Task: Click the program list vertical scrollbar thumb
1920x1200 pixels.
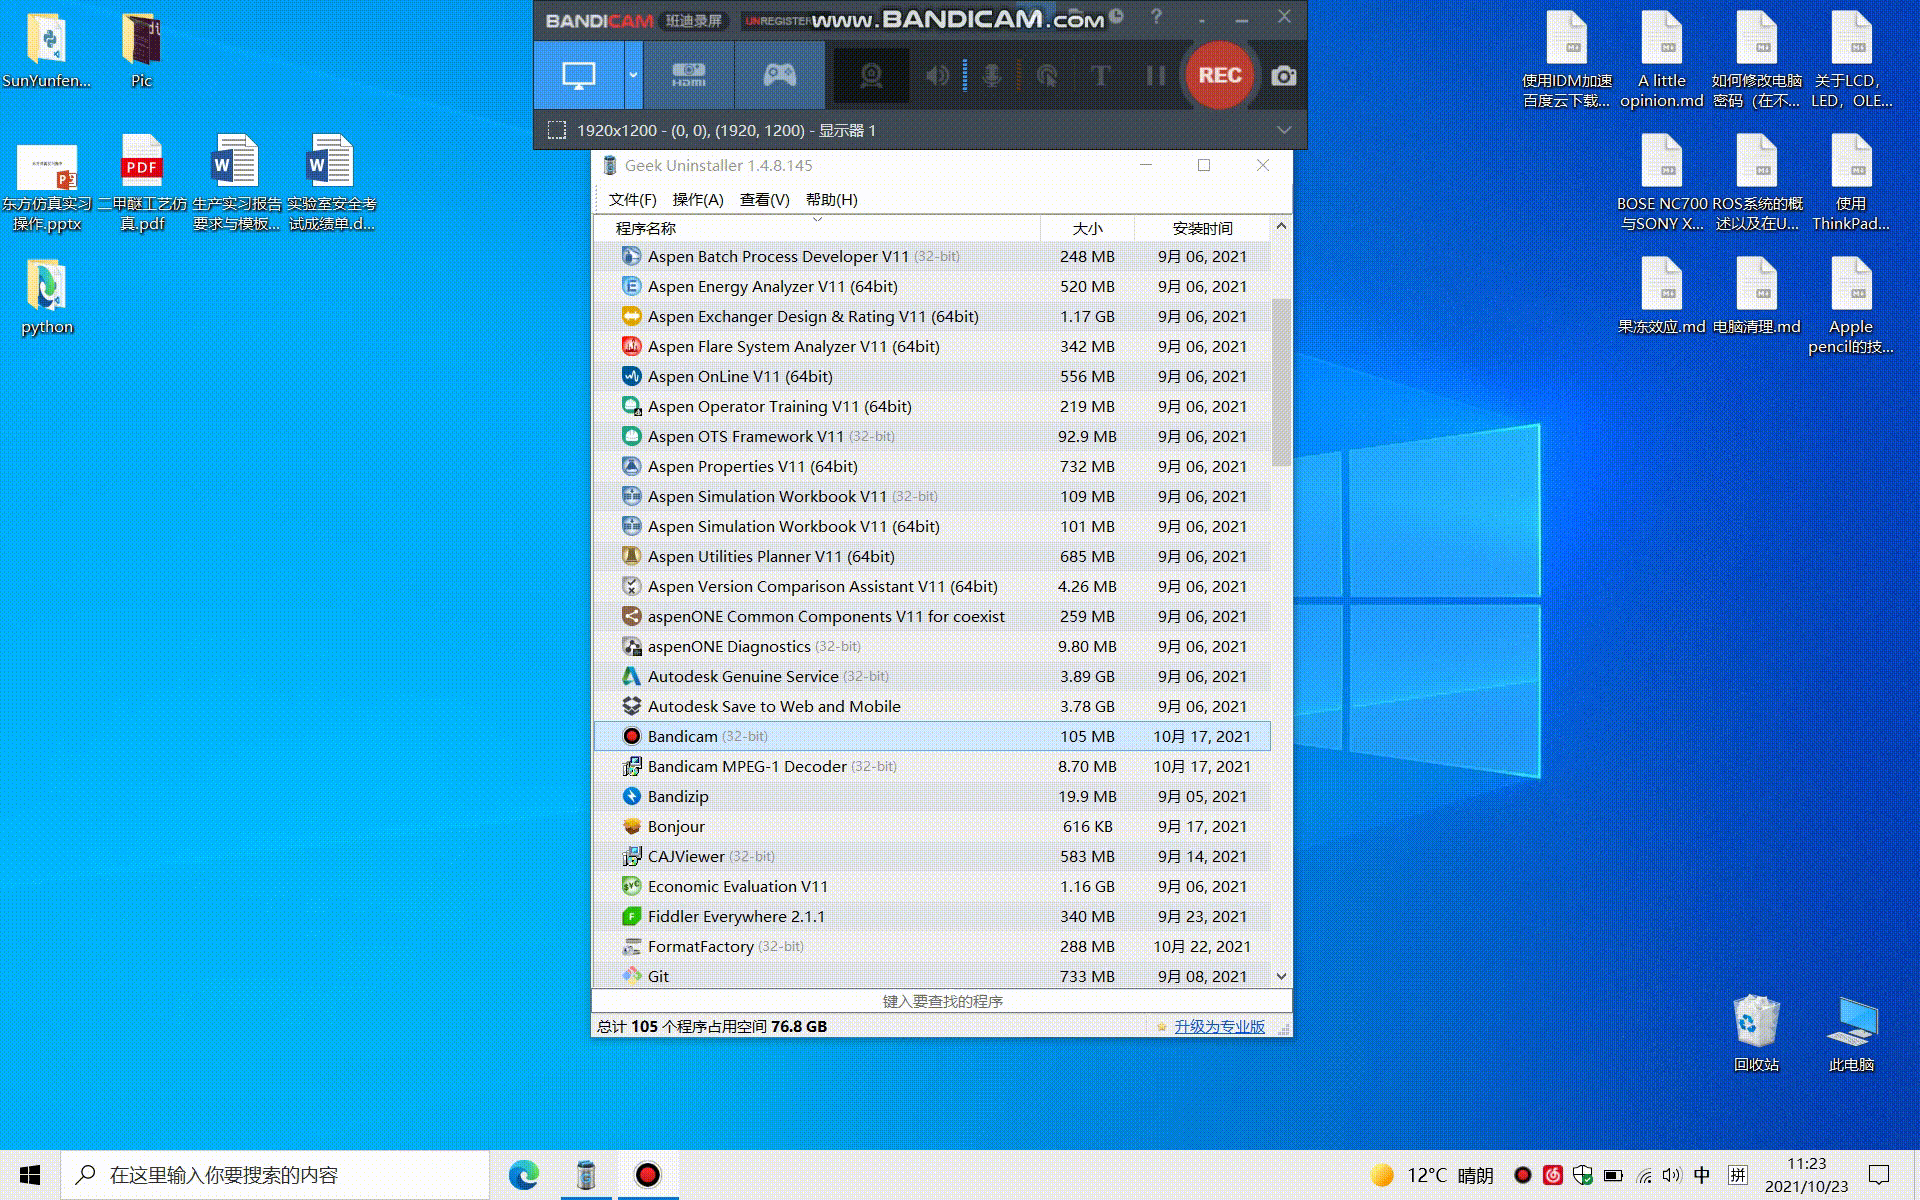Action: pos(1281,380)
